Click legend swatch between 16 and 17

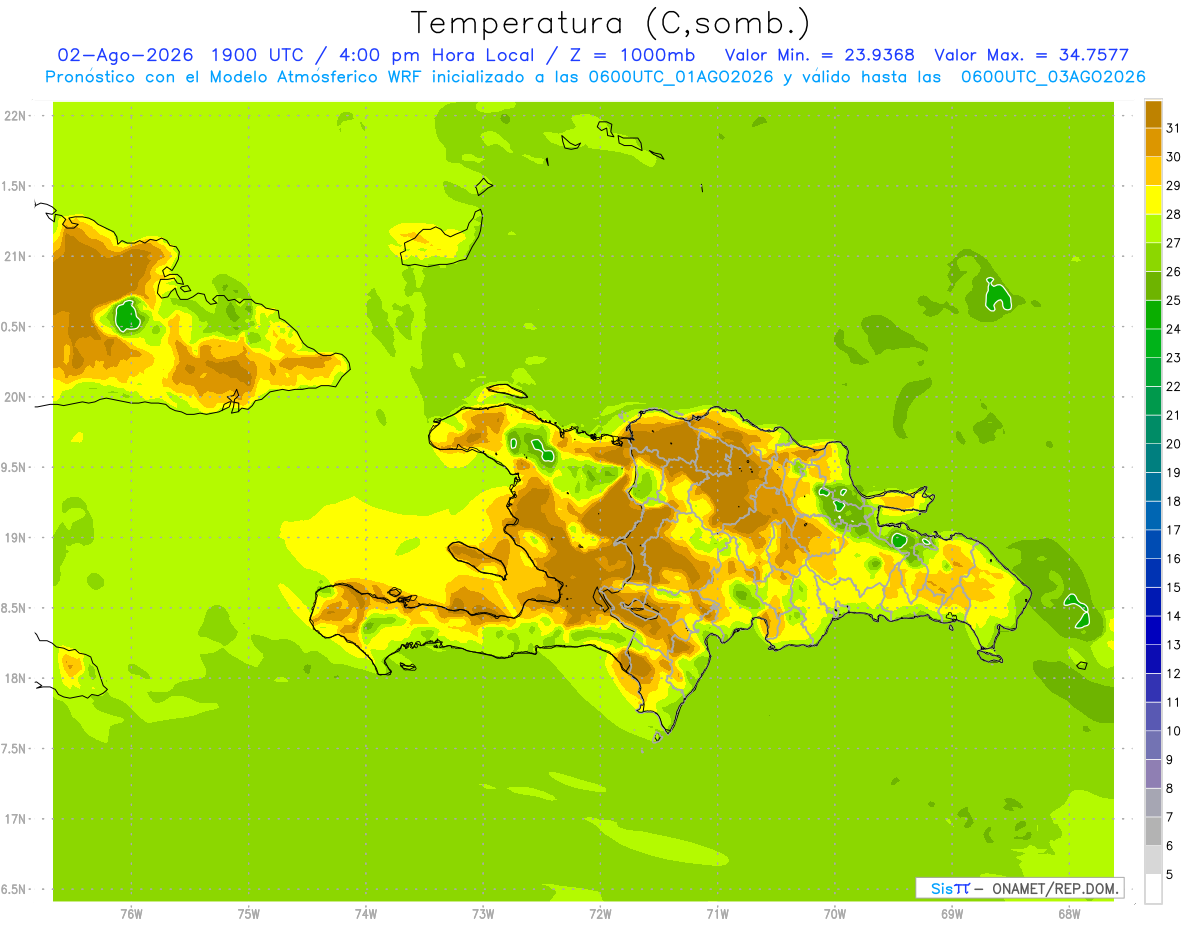pos(1153,544)
